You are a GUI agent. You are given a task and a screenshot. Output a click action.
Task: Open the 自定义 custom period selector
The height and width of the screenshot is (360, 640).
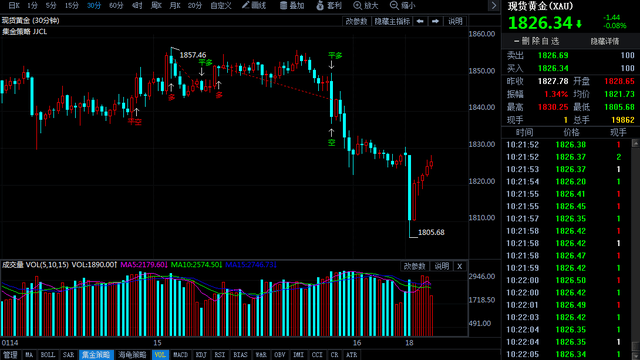[221, 5]
